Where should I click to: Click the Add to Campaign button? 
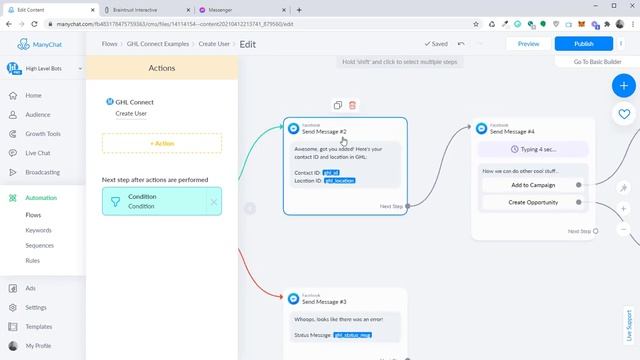click(x=533, y=185)
